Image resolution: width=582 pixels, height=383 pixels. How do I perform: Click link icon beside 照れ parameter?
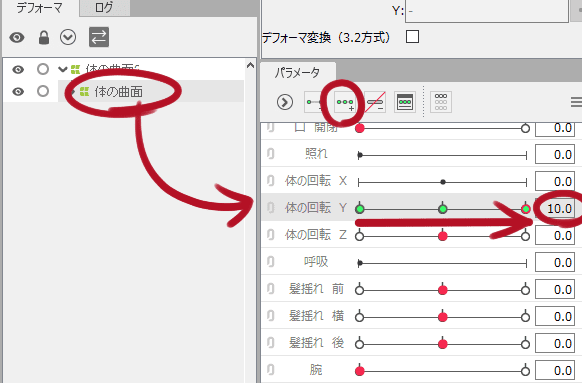271,154
